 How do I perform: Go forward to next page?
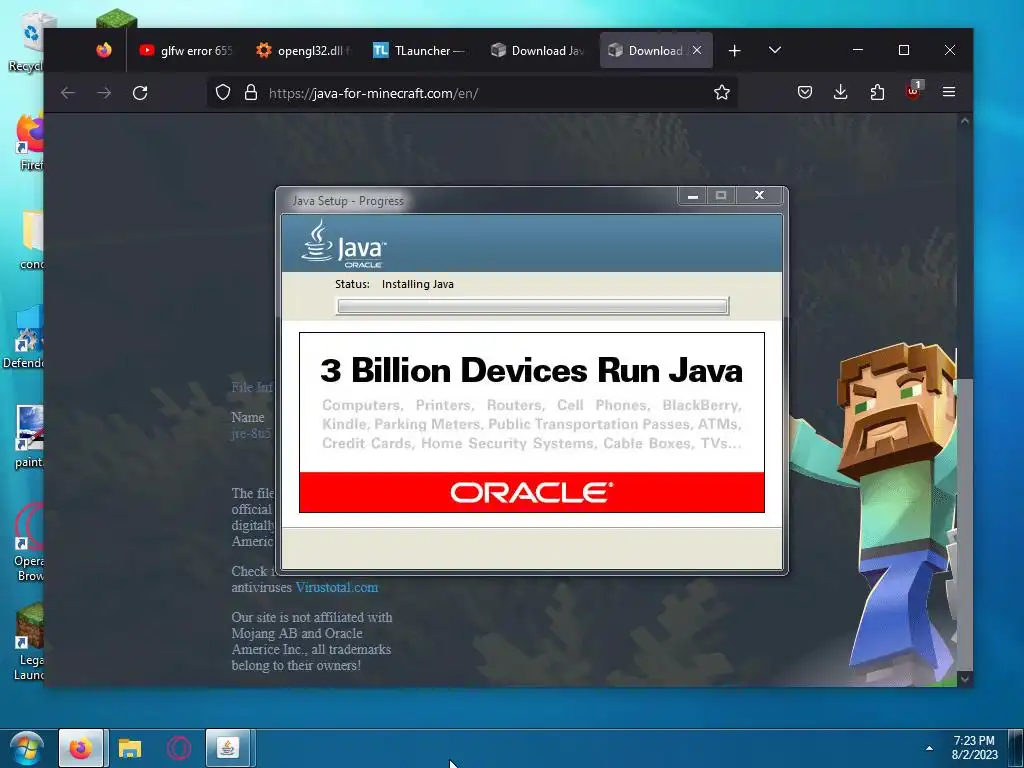point(104,93)
